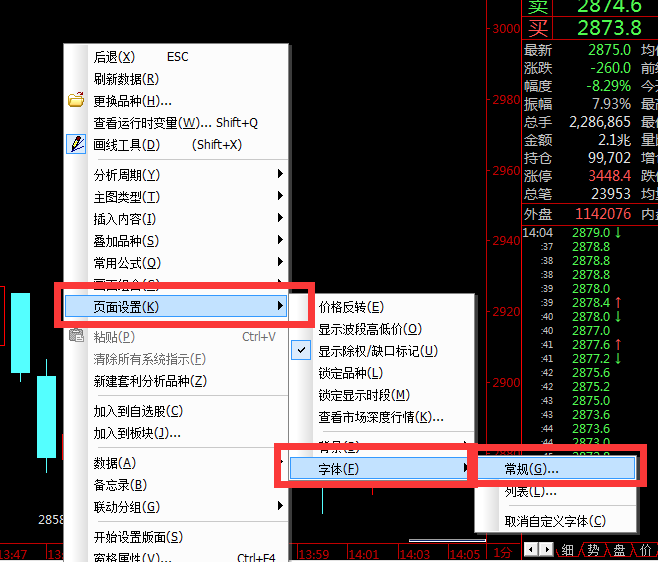The width and height of the screenshot is (658, 562).
Task: Click the 2878.4 tick with up arrow
Action: [591, 302]
